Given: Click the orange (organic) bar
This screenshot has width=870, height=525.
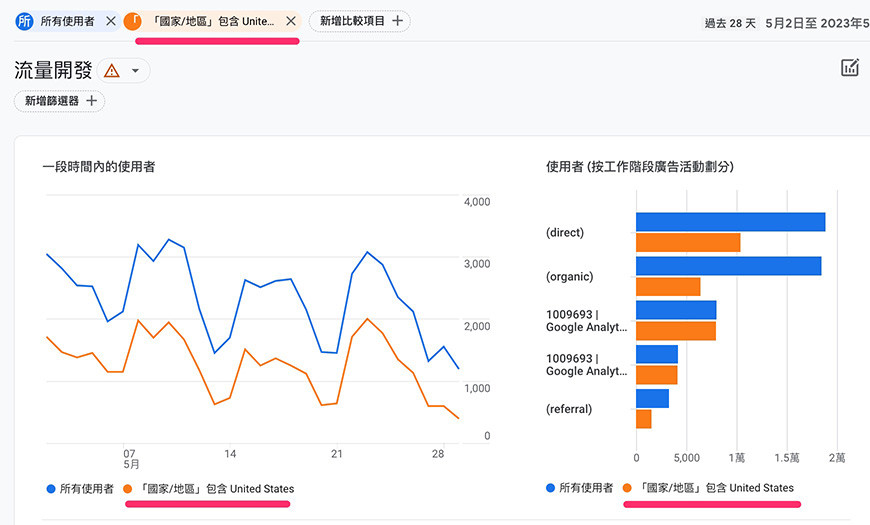Looking at the screenshot, I should [668, 287].
